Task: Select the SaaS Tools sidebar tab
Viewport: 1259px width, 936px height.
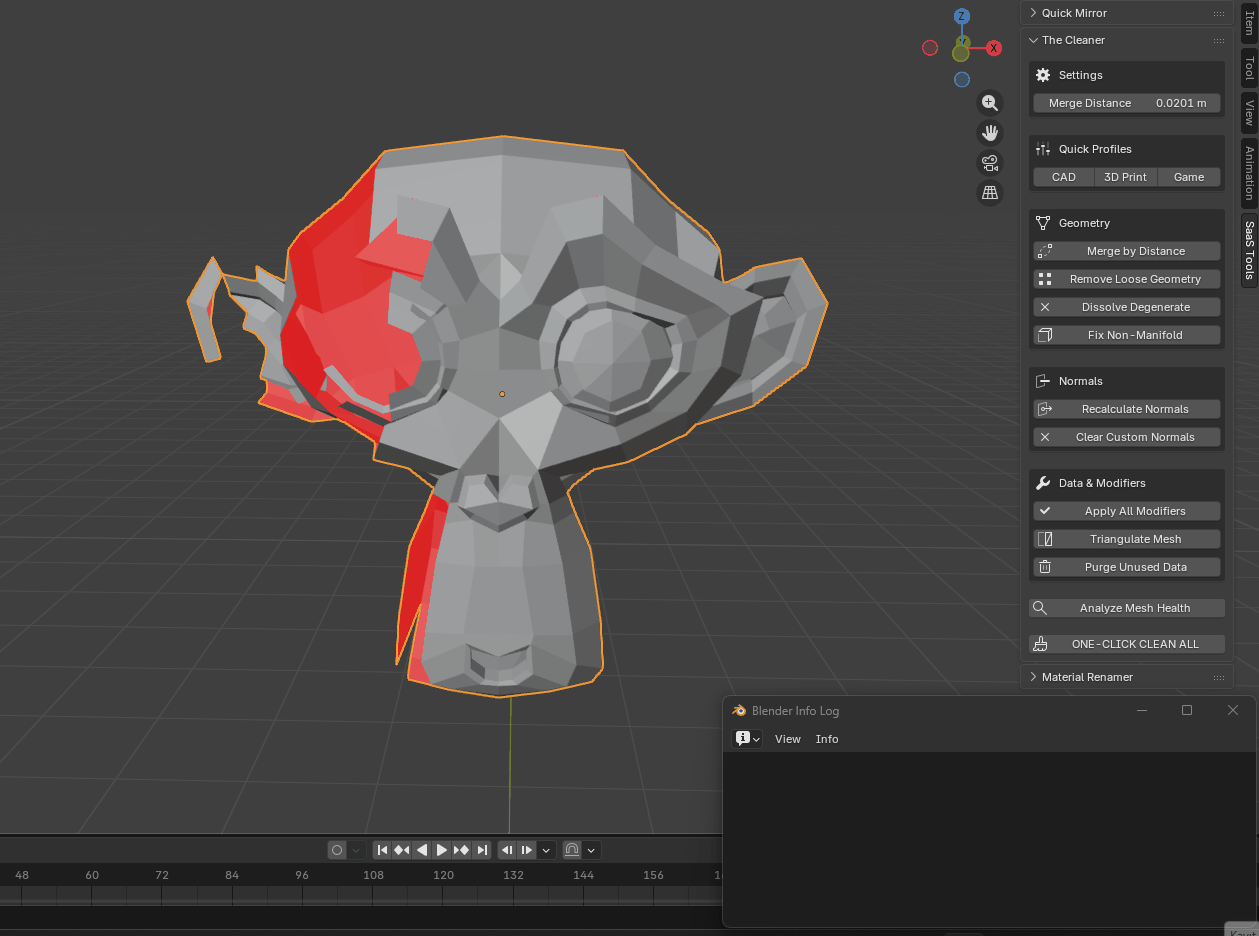Action: pos(1249,250)
